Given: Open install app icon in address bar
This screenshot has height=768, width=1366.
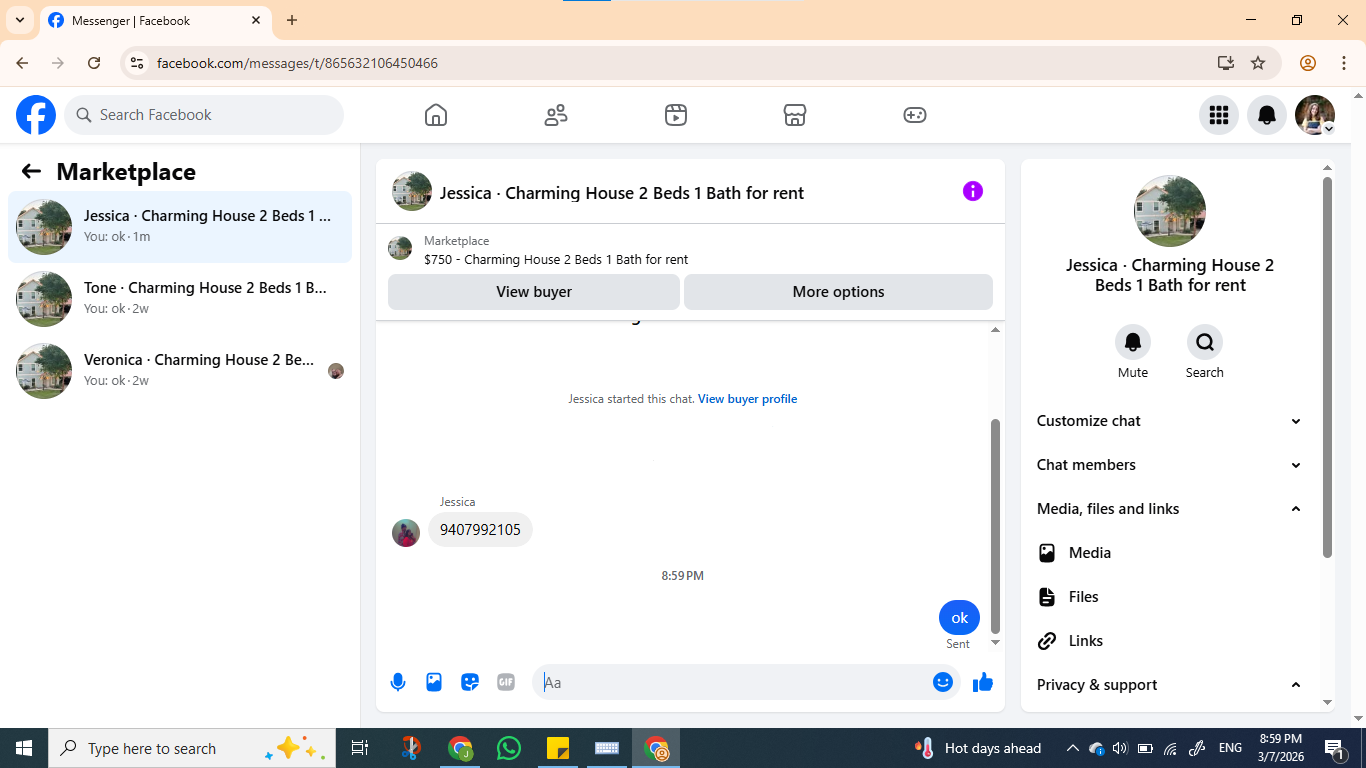Looking at the screenshot, I should click(x=1226, y=63).
